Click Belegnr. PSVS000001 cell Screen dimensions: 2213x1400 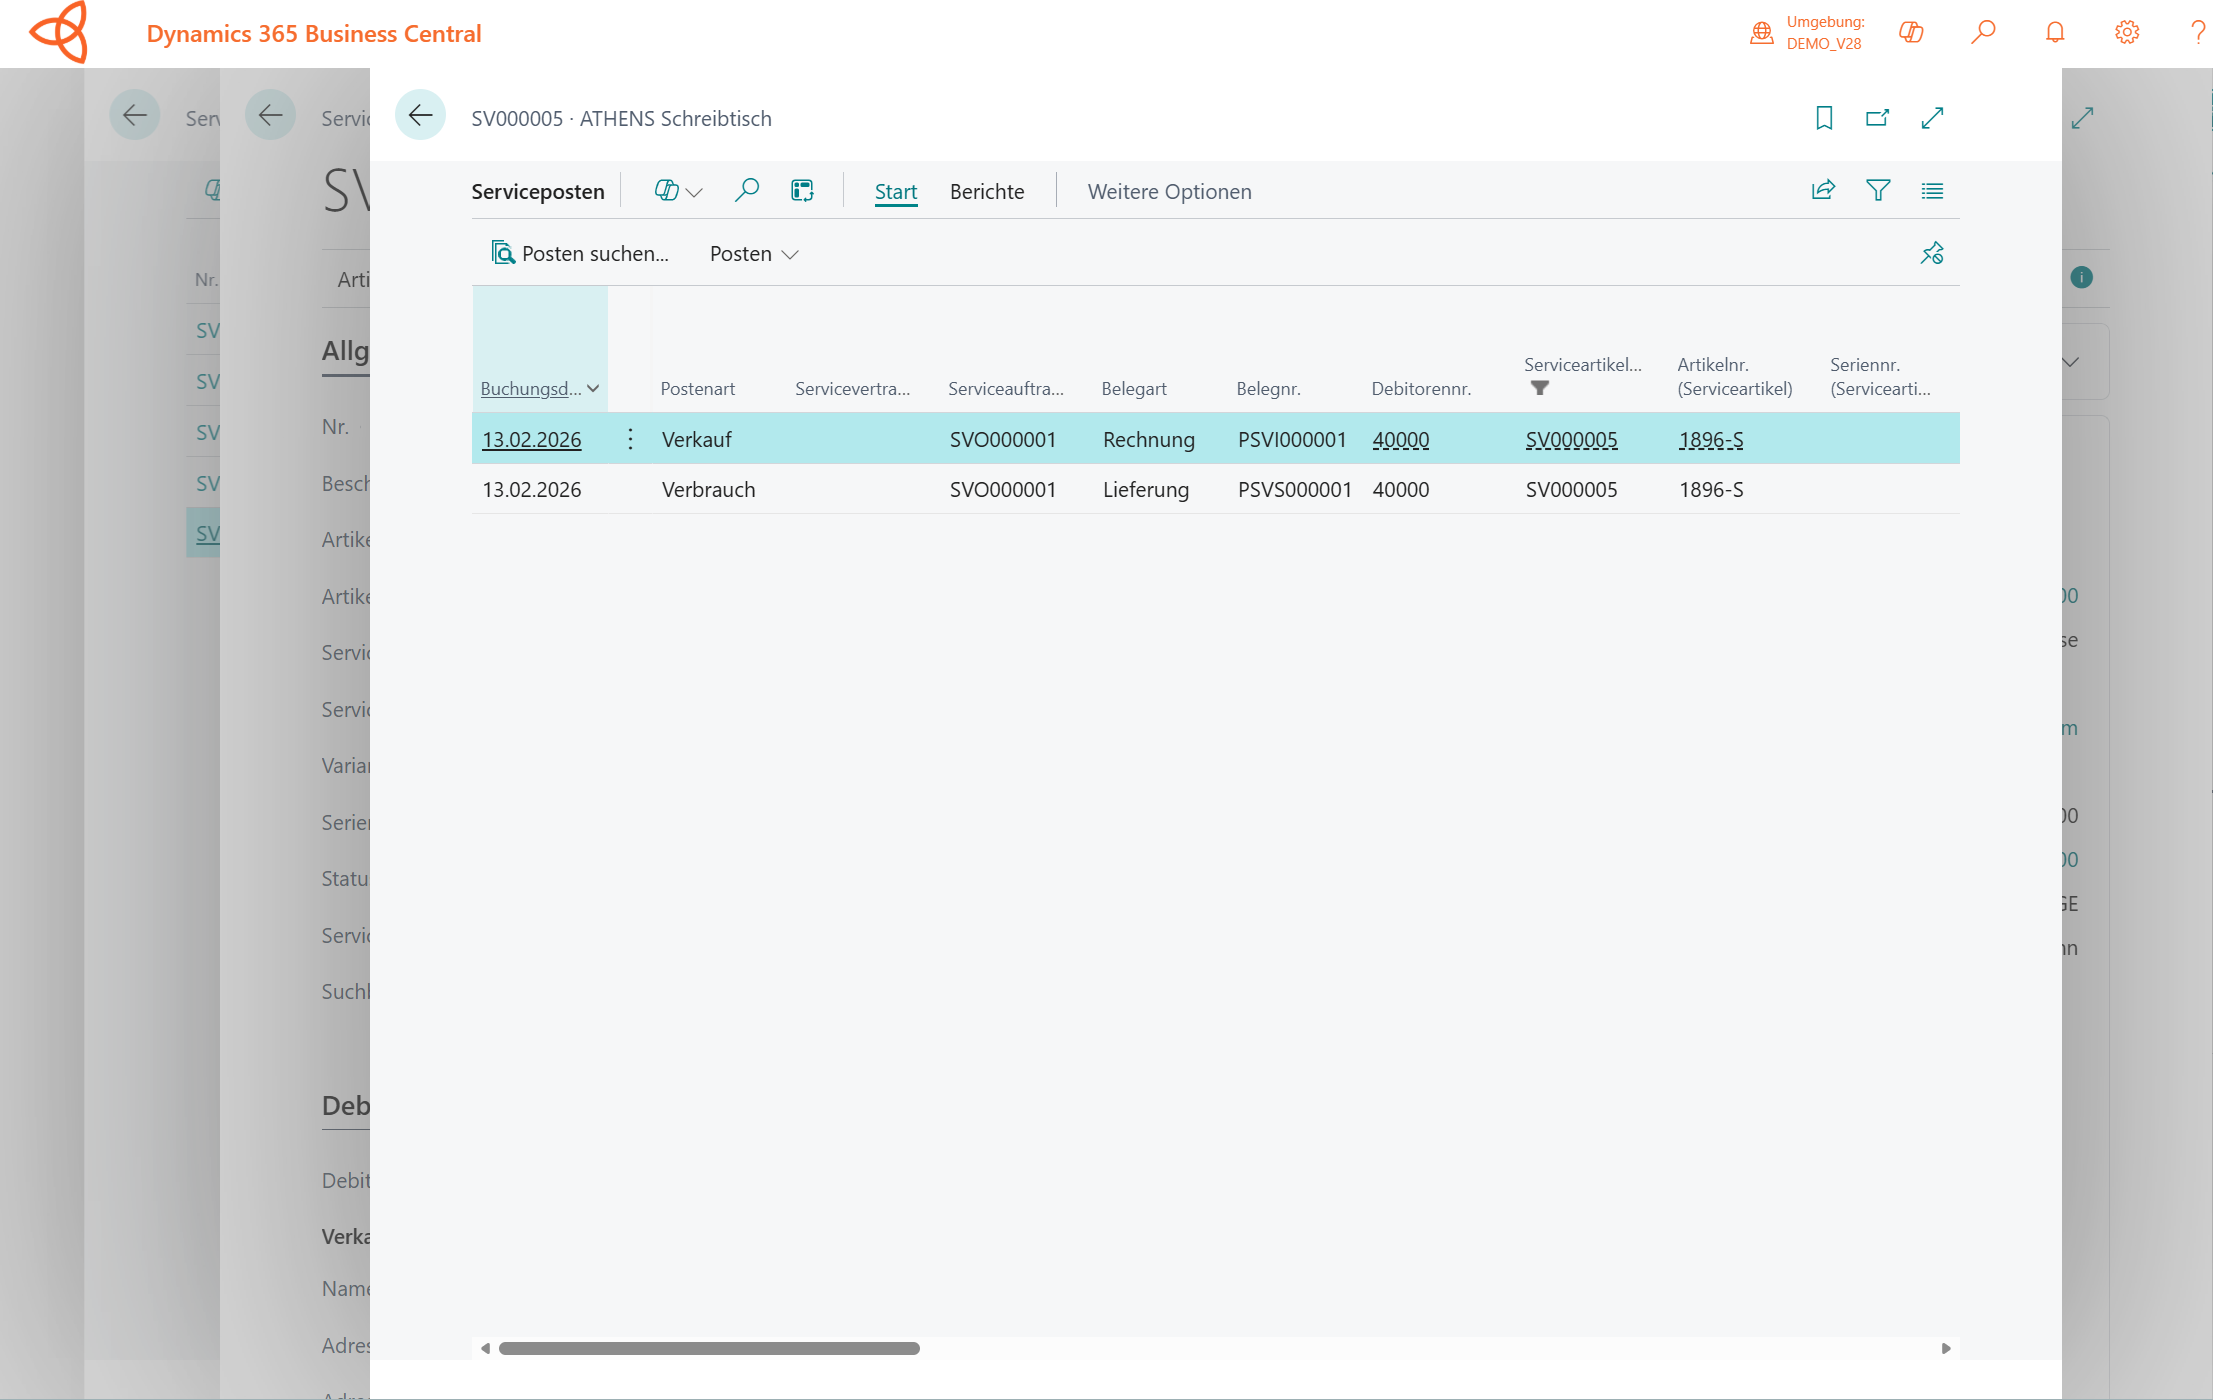[x=1294, y=490]
